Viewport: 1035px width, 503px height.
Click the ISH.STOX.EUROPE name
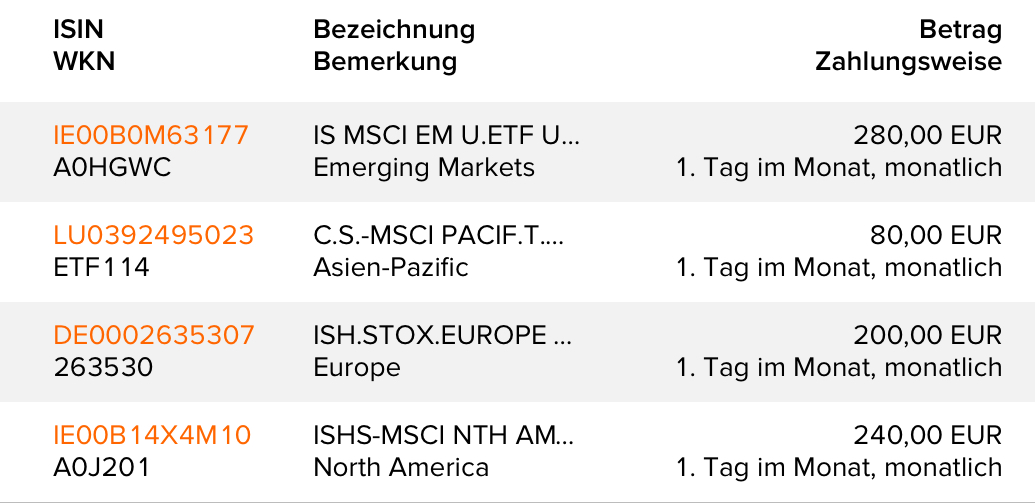pos(443,335)
